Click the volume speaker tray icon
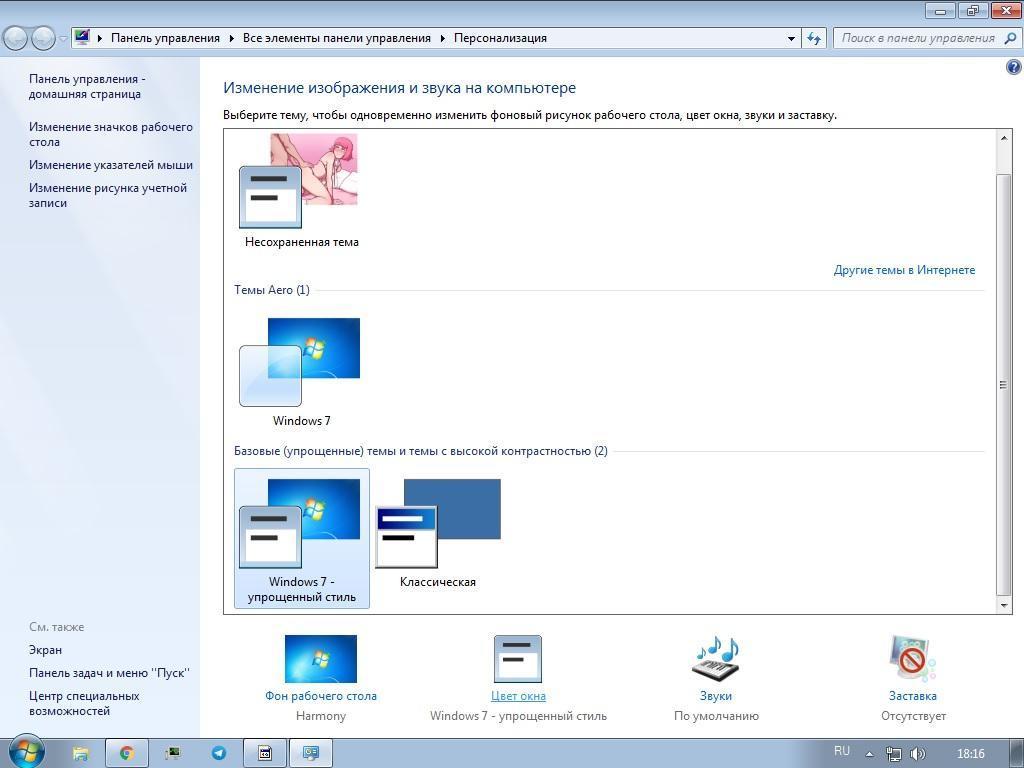The image size is (1024, 768). click(918, 754)
